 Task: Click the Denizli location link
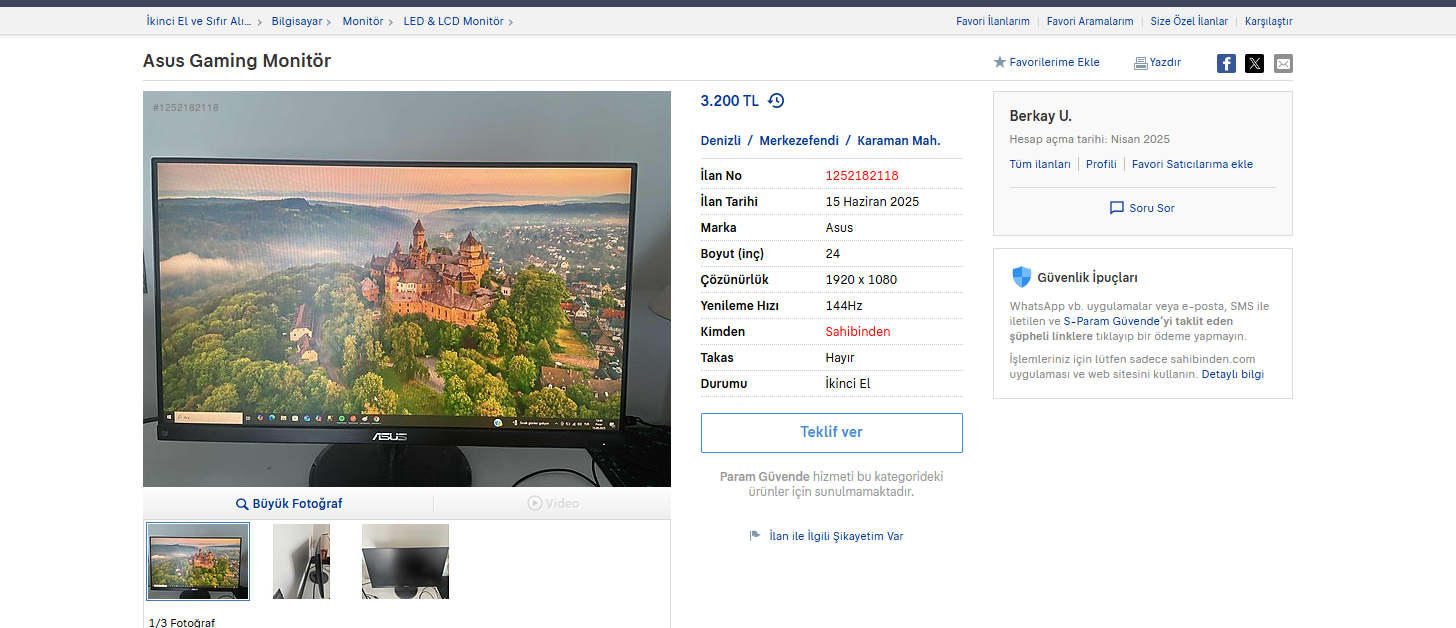point(721,141)
